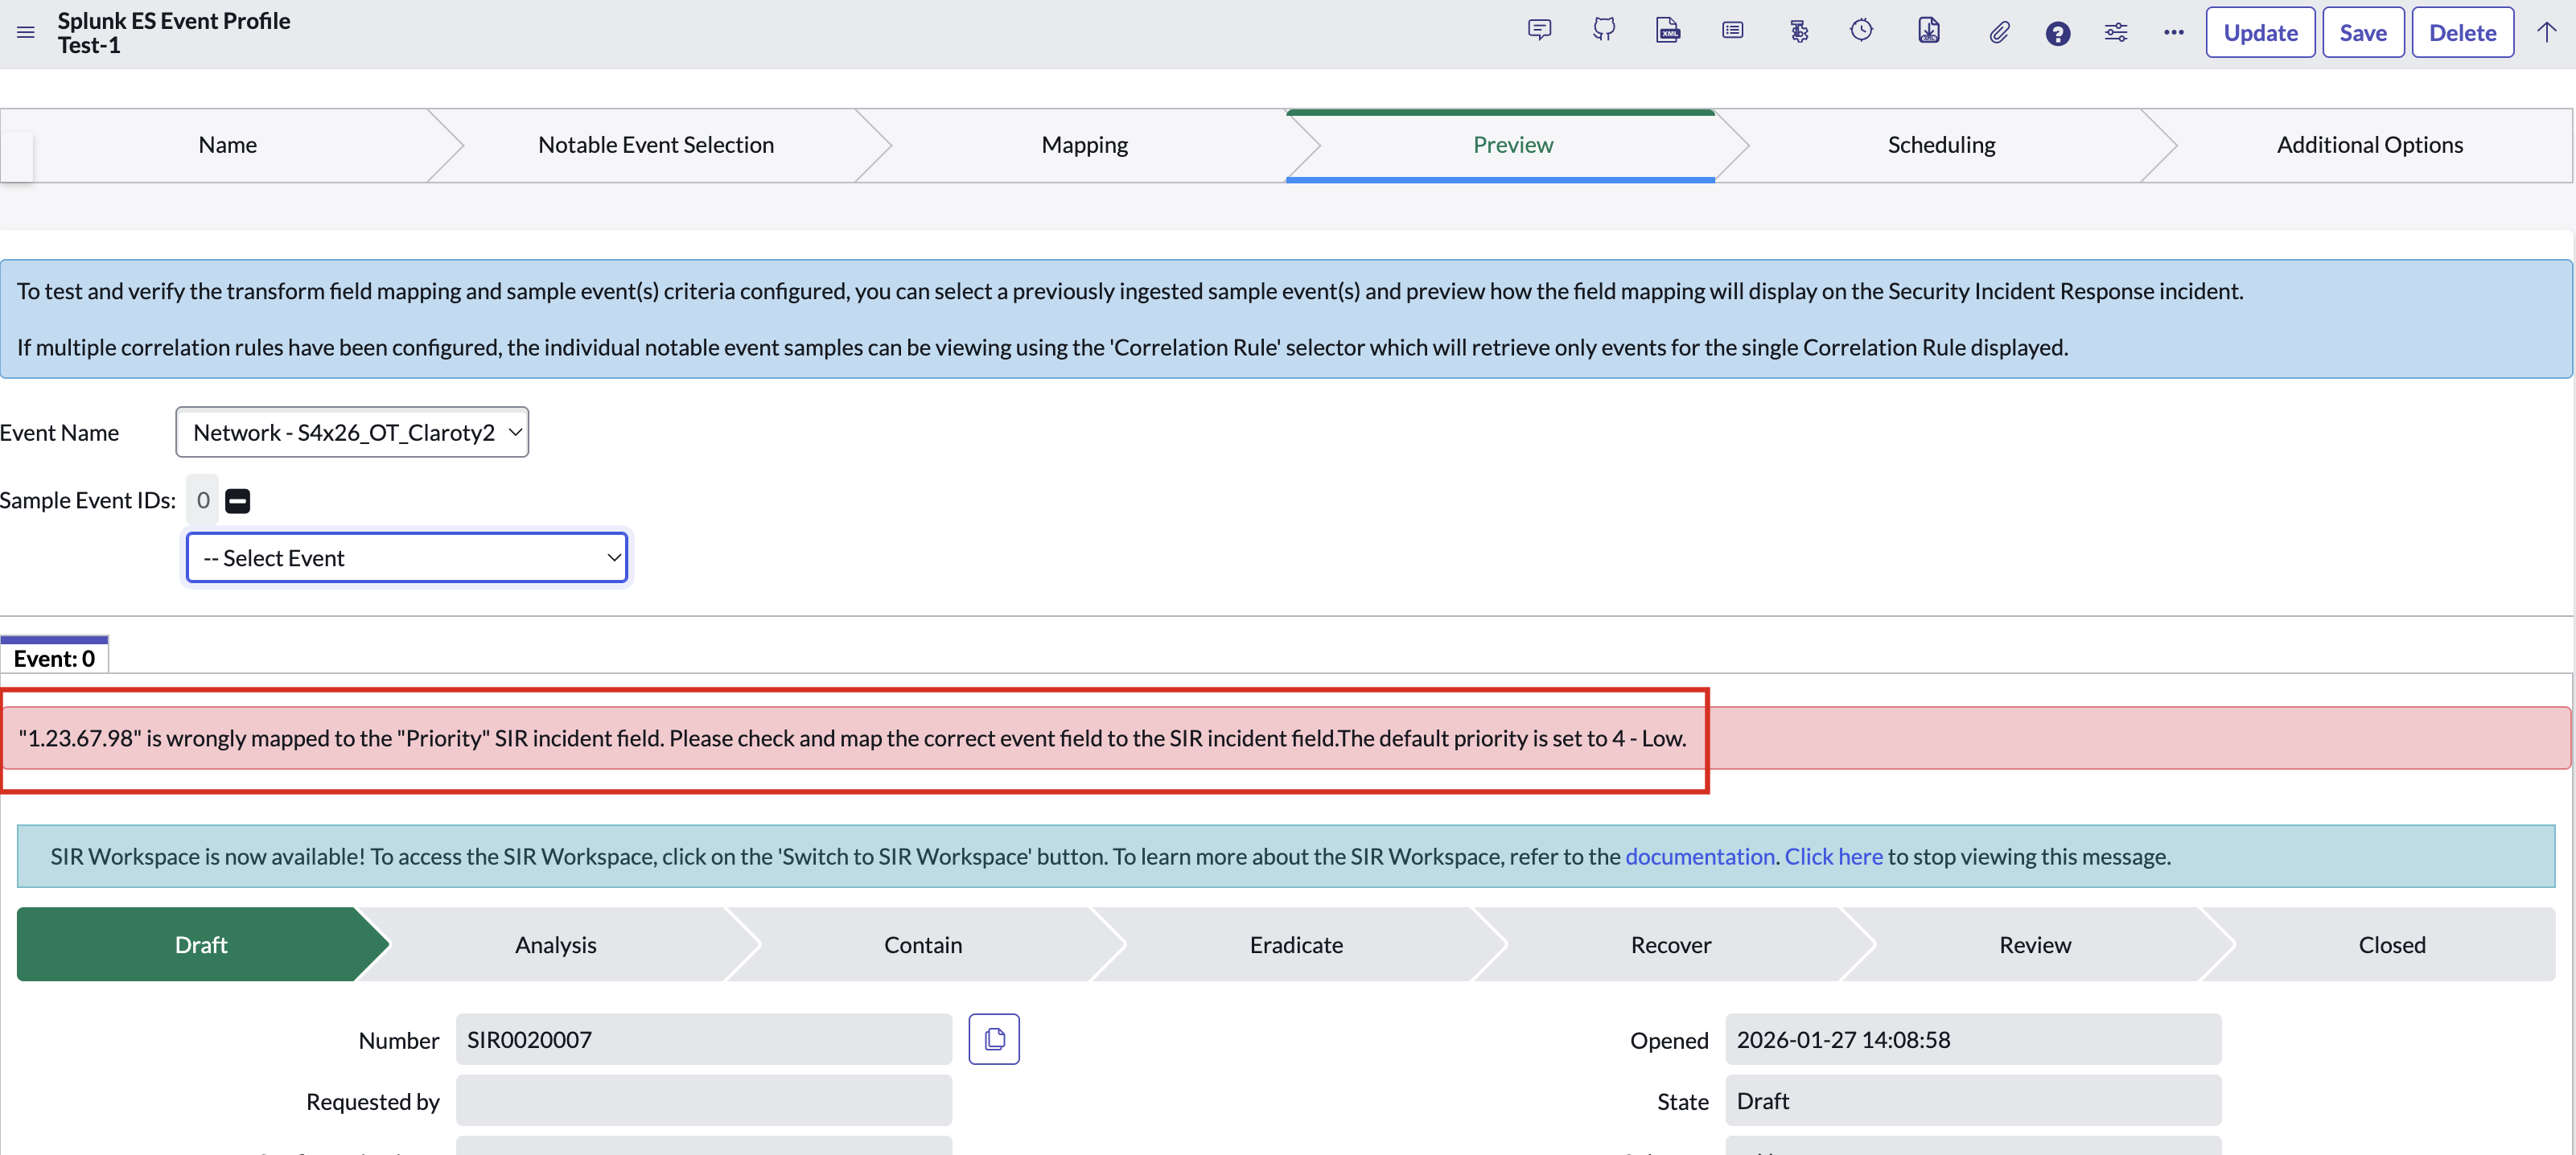The image size is (2576, 1155).
Task: Click the XML download icon
Action: coord(1929,31)
